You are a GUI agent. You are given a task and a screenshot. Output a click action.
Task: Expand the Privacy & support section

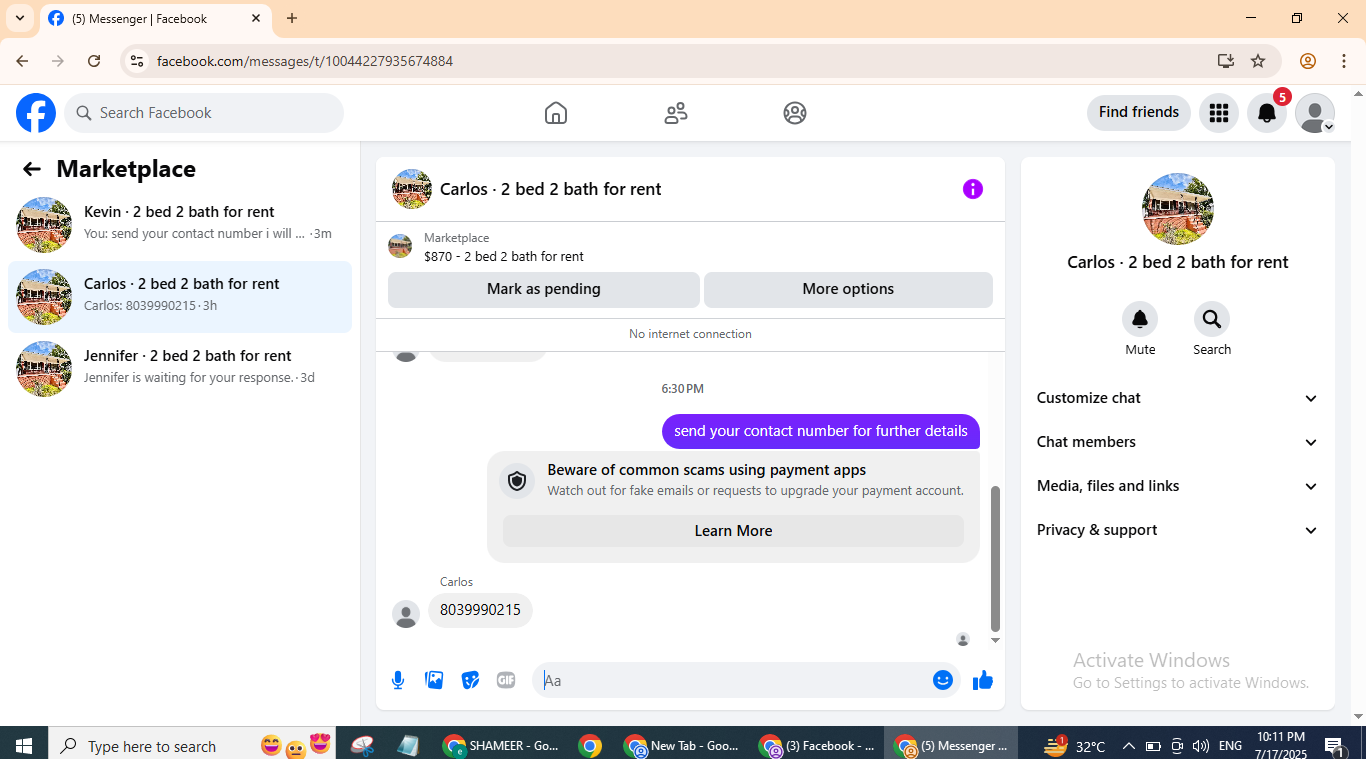pyautogui.click(x=1178, y=530)
